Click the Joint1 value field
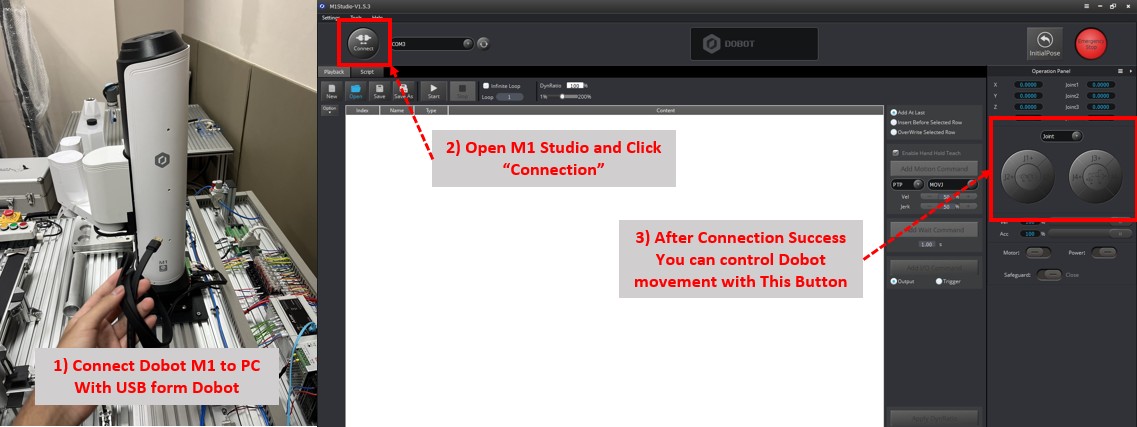Screen dimensions: 1137x427 [1100, 85]
